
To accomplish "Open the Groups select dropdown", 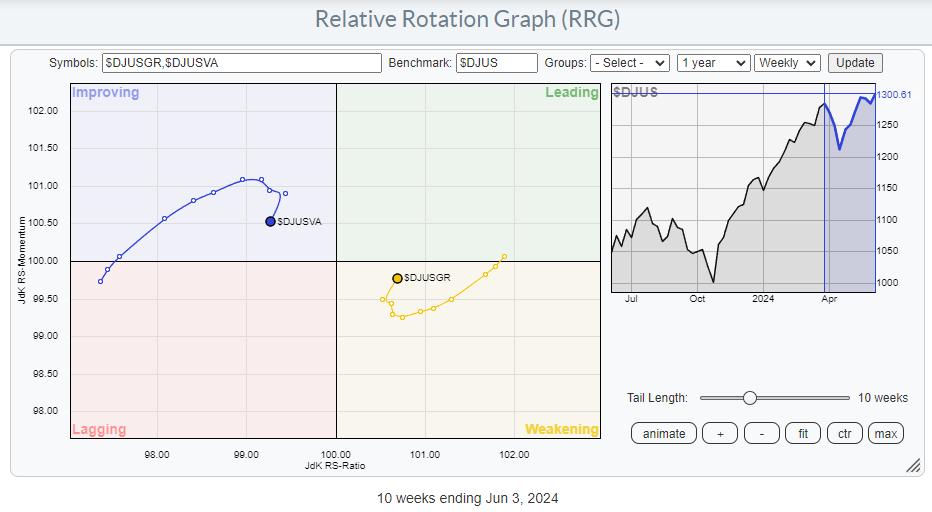I will (629, 63).
